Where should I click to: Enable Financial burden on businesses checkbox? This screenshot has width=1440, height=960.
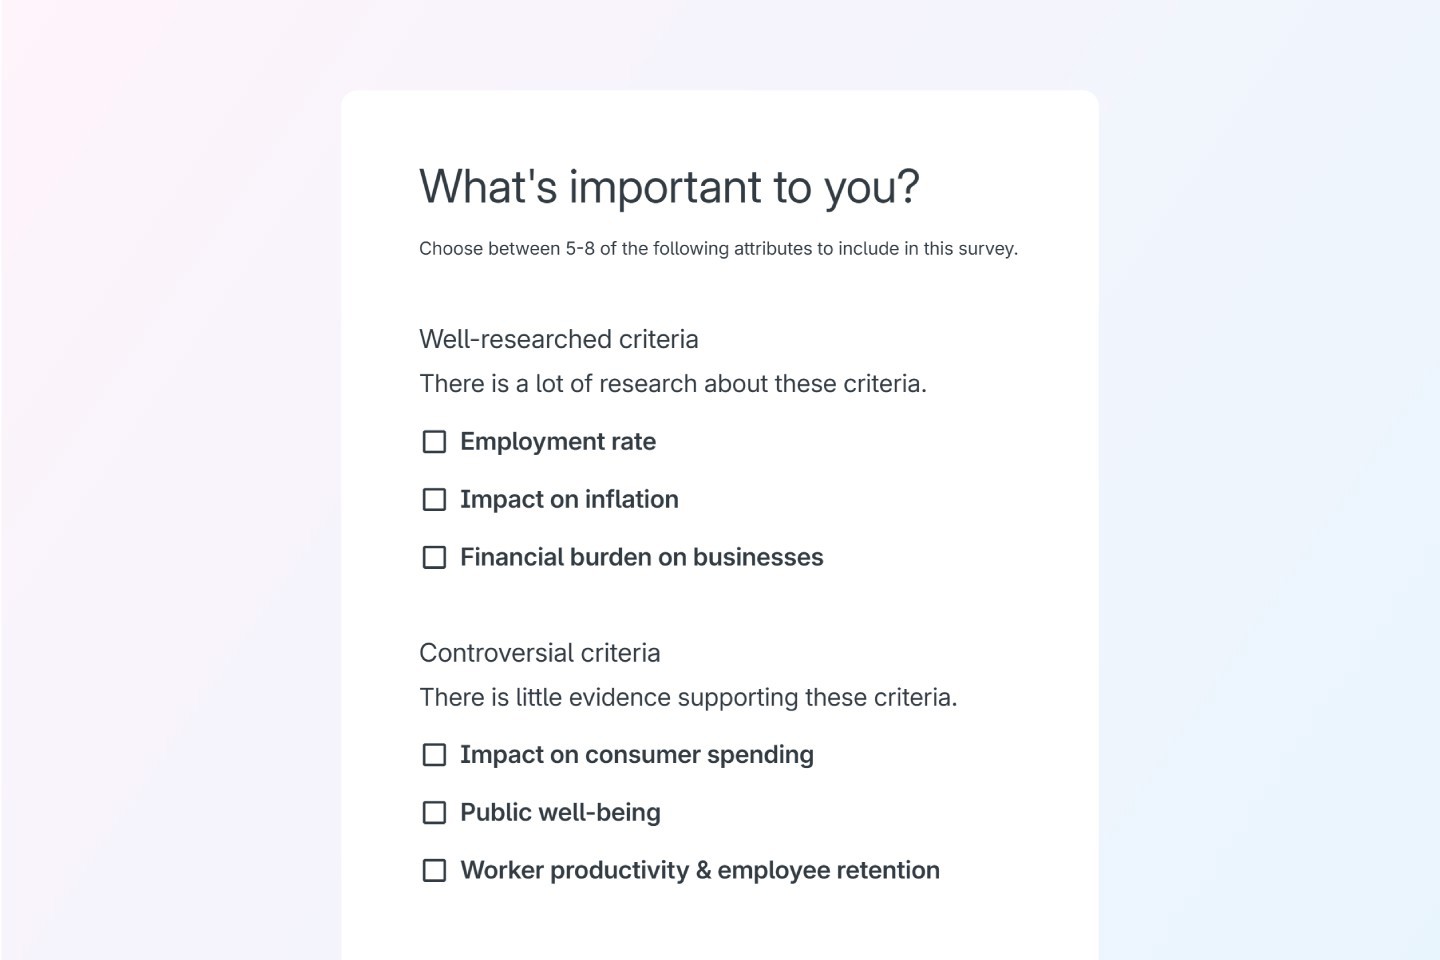click(434, 557)
